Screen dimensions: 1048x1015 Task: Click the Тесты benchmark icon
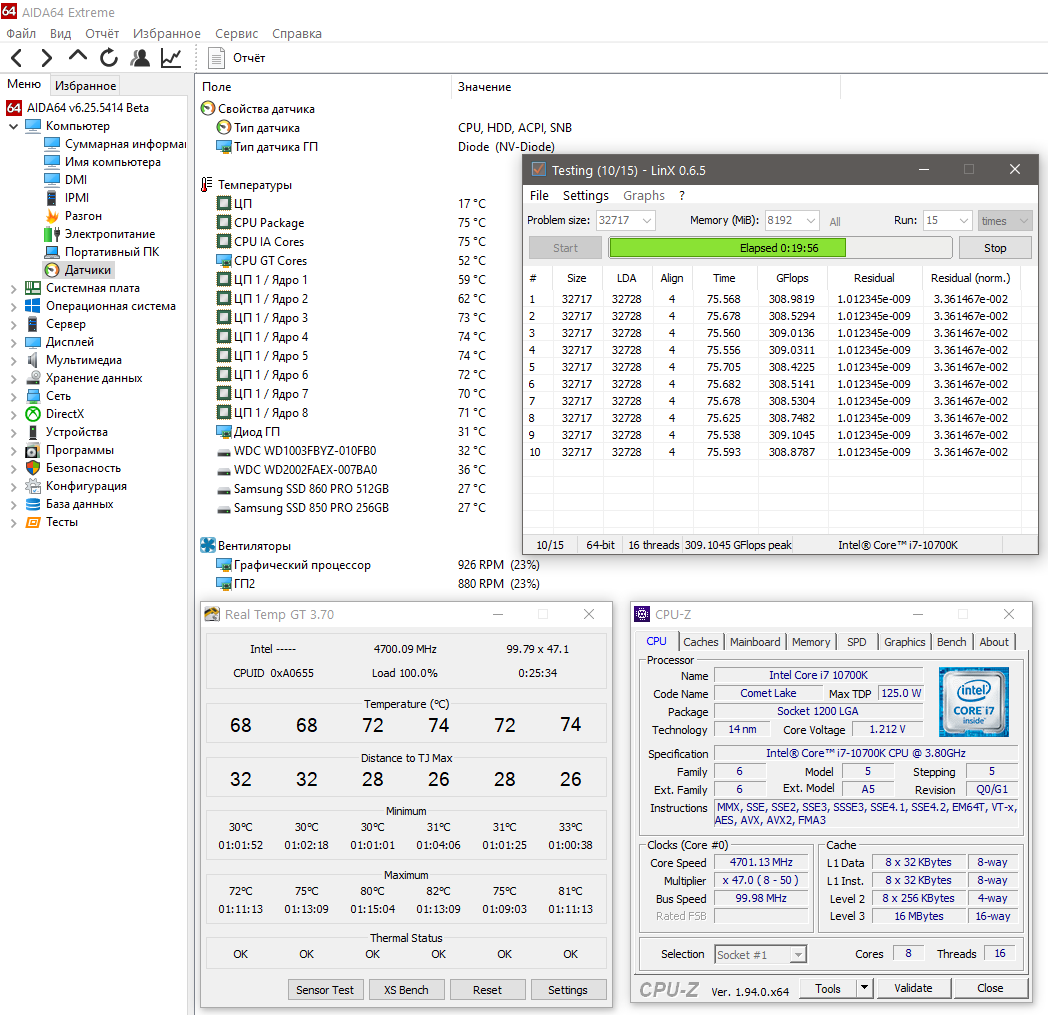(33, 522)
